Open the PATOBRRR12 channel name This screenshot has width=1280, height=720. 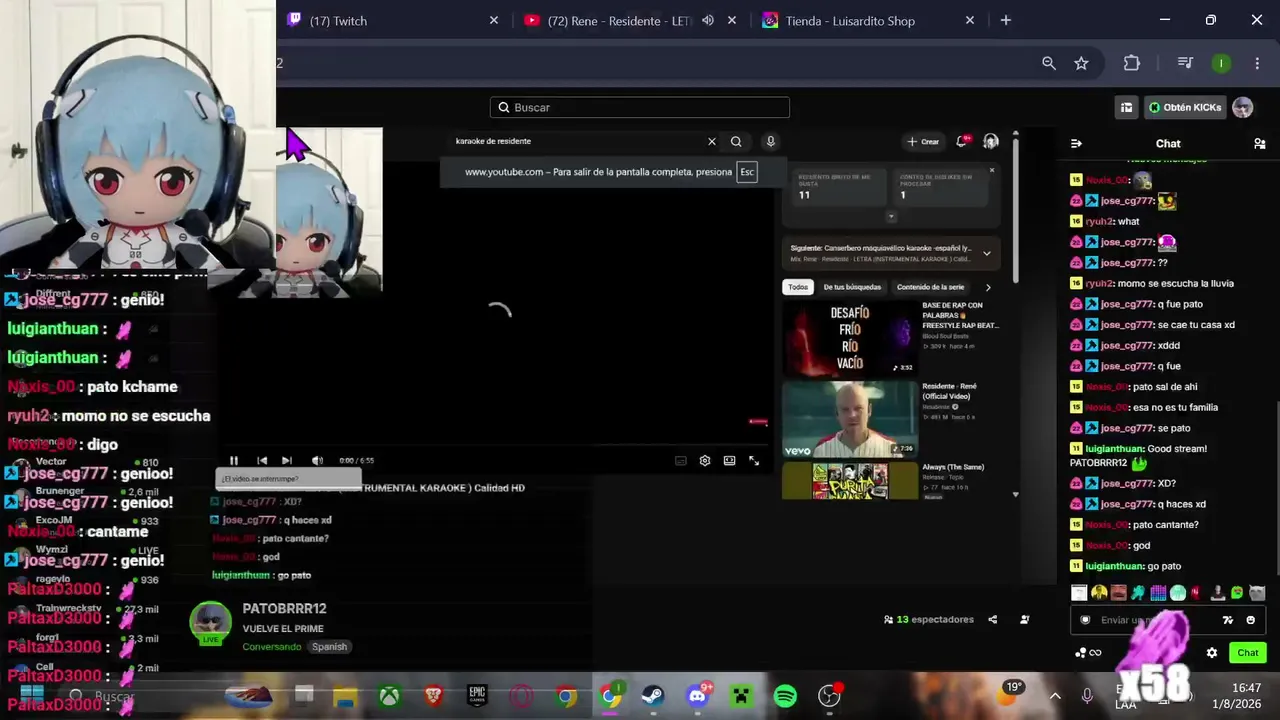tap(284, 608)
